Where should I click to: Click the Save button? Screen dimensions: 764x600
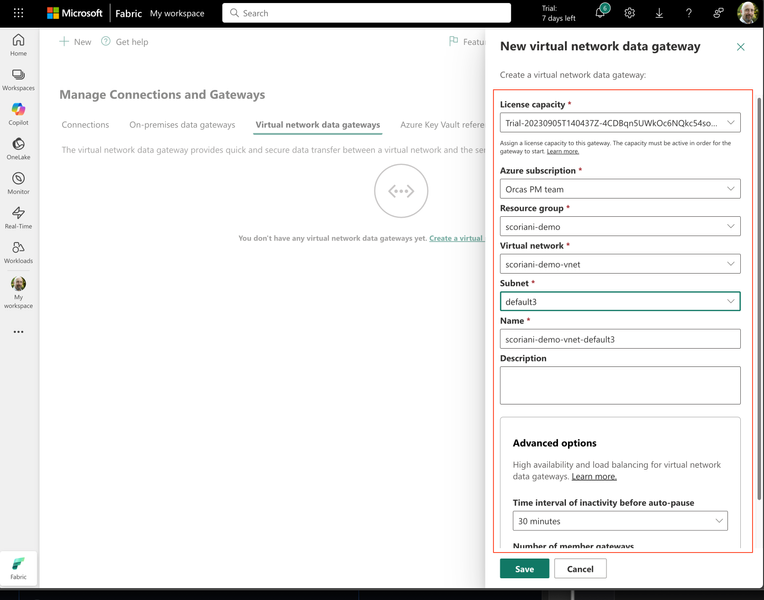[x=524, y=569]
